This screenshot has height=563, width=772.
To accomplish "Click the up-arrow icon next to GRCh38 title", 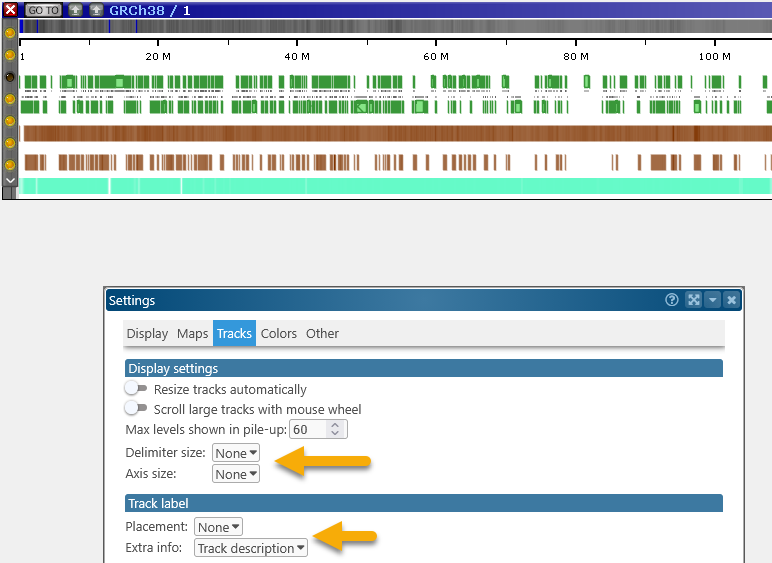I will pos(96,9).
